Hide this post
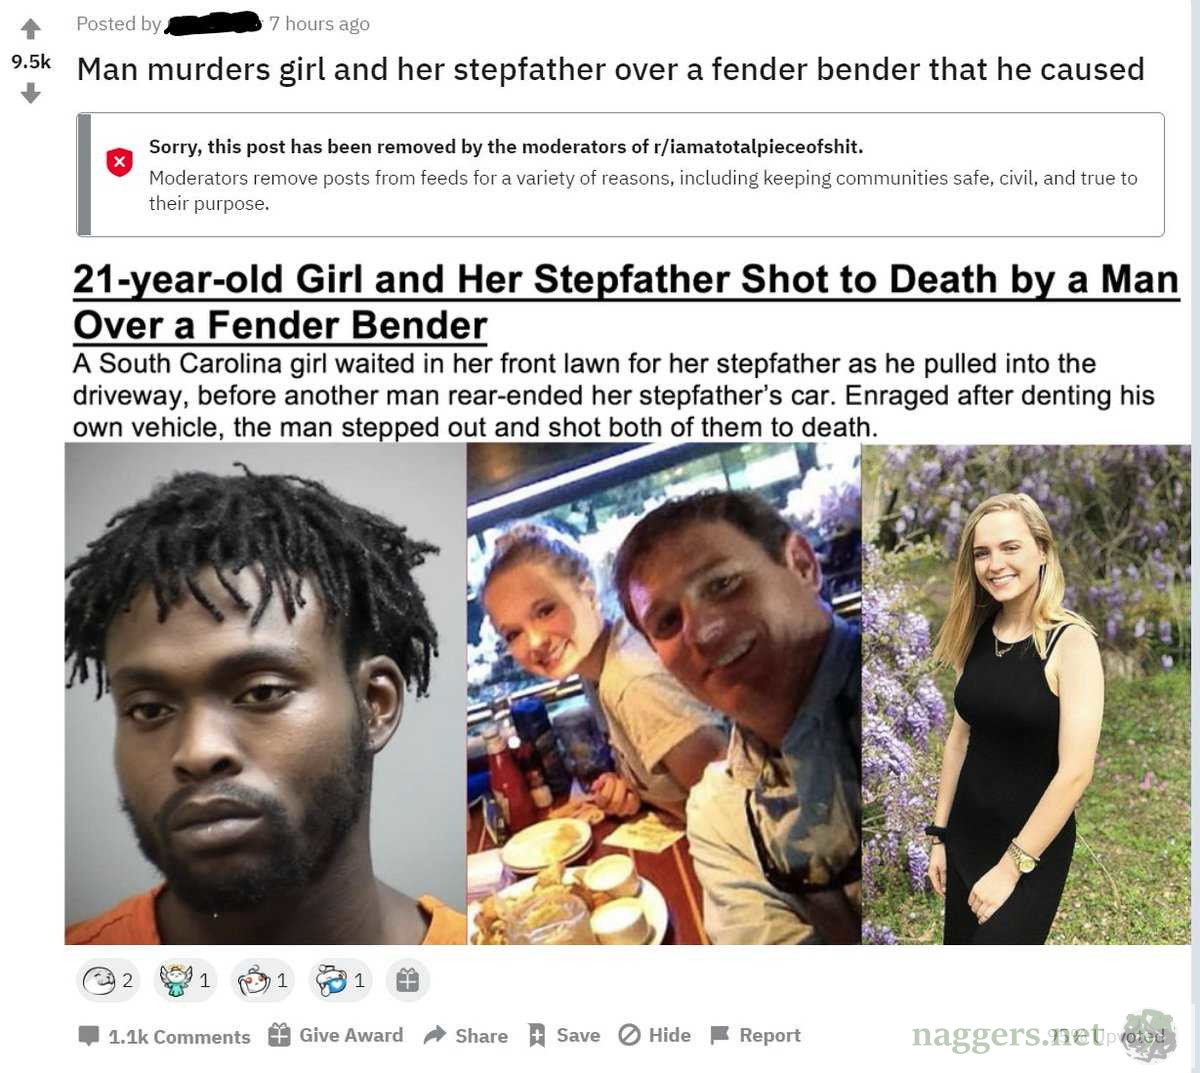 655,1035
